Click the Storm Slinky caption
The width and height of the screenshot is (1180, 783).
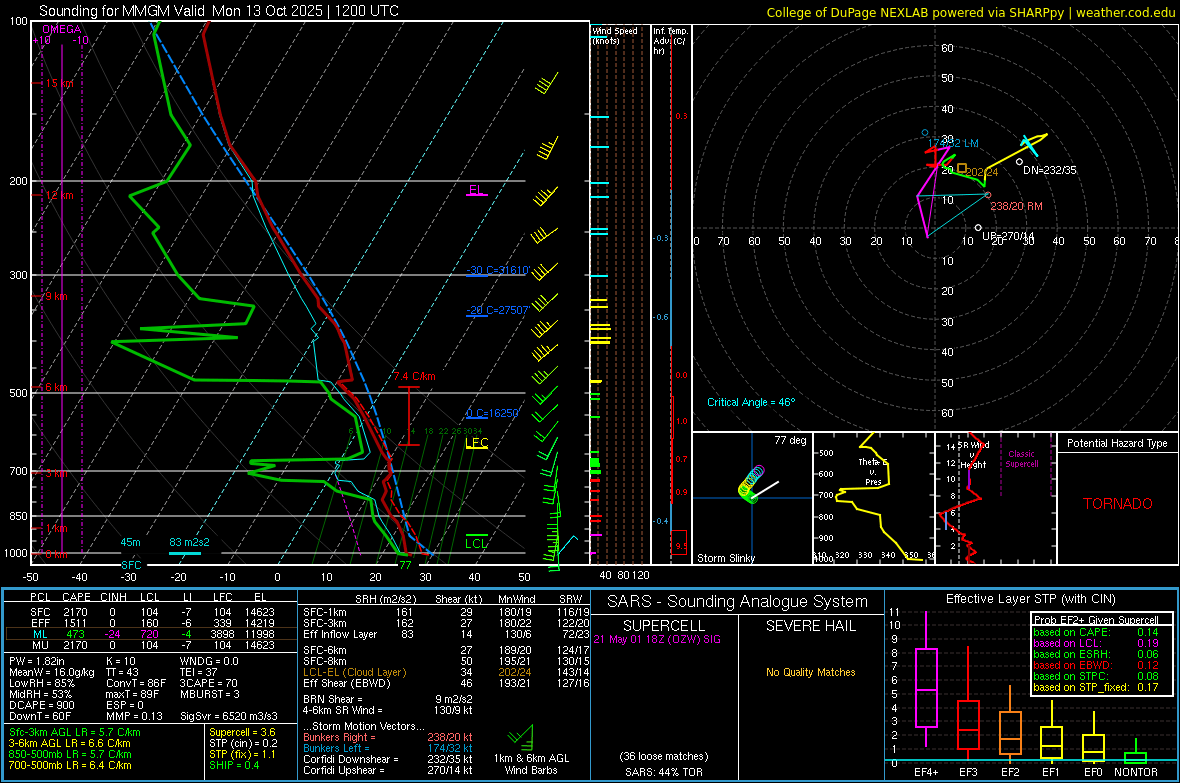pos(726,558)
